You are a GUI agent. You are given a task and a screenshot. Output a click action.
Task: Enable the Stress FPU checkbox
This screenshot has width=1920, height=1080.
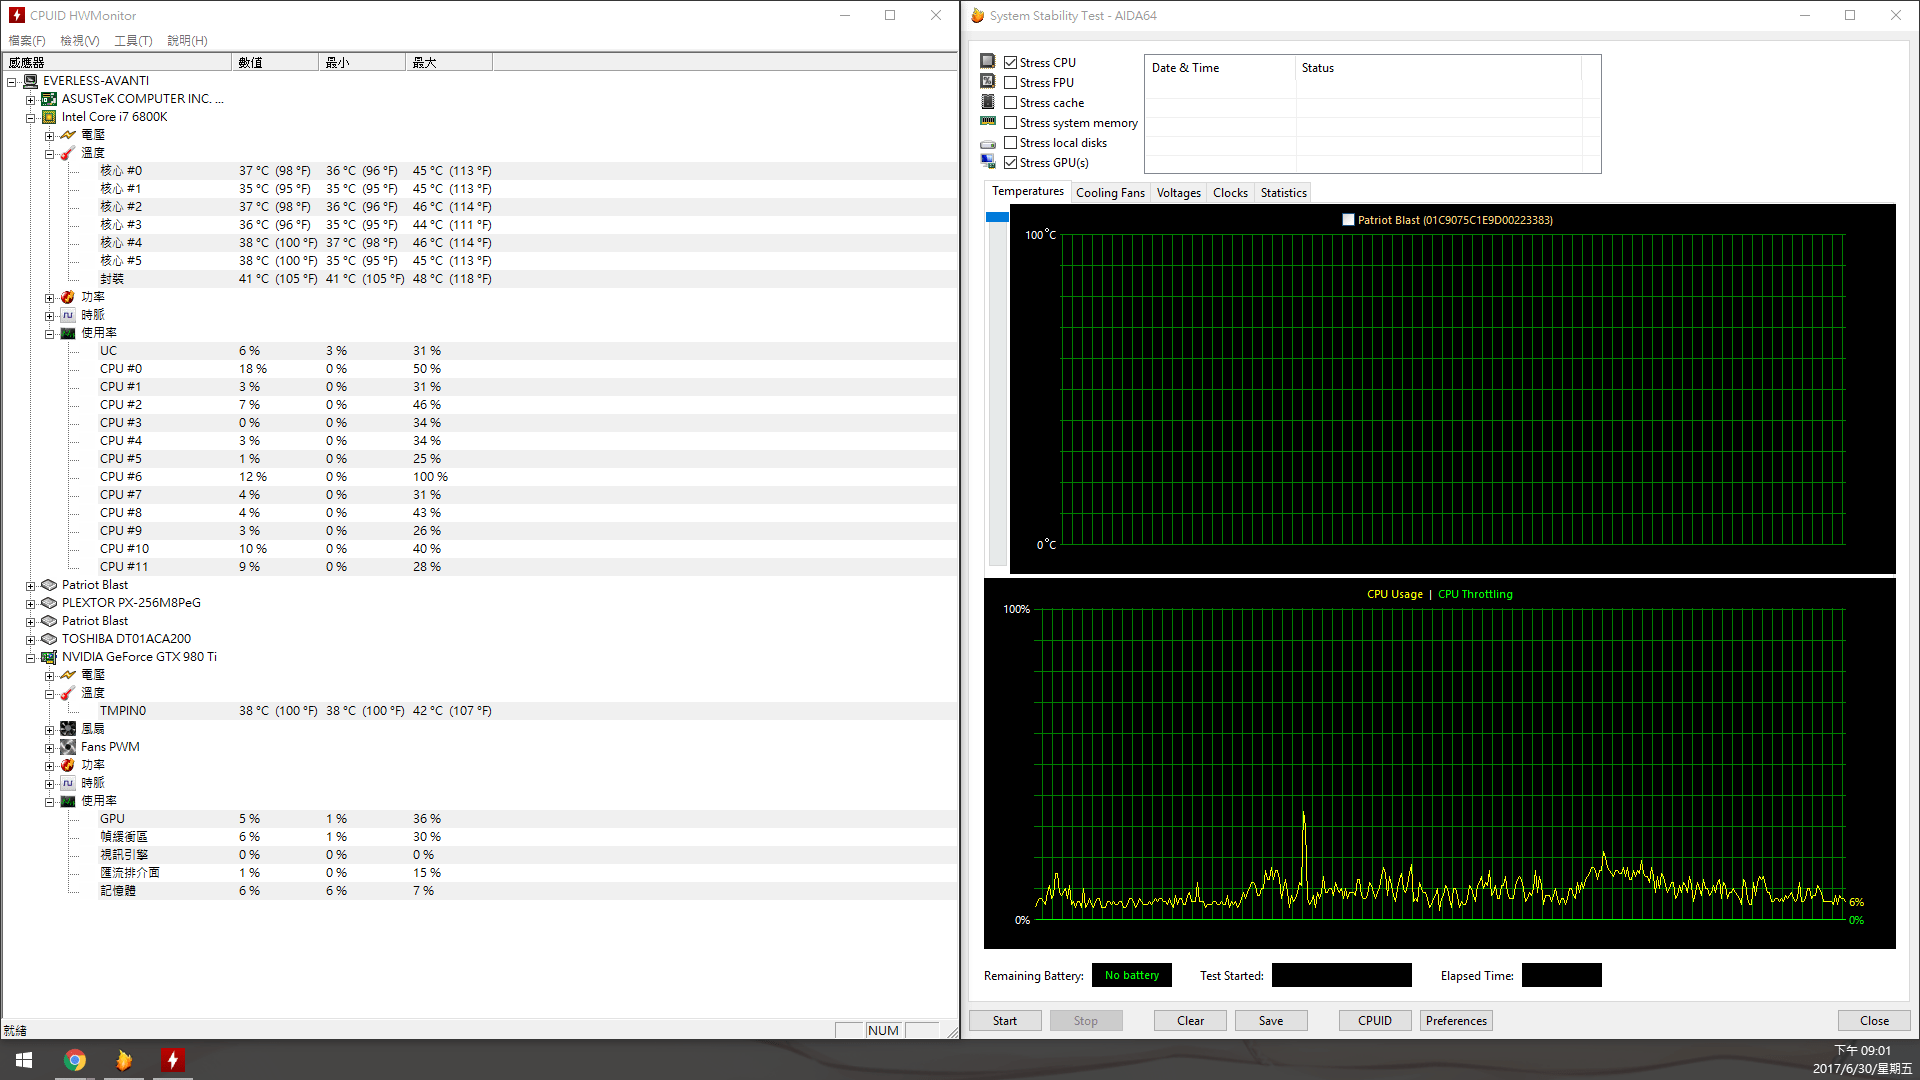(x=1011, y=82)
